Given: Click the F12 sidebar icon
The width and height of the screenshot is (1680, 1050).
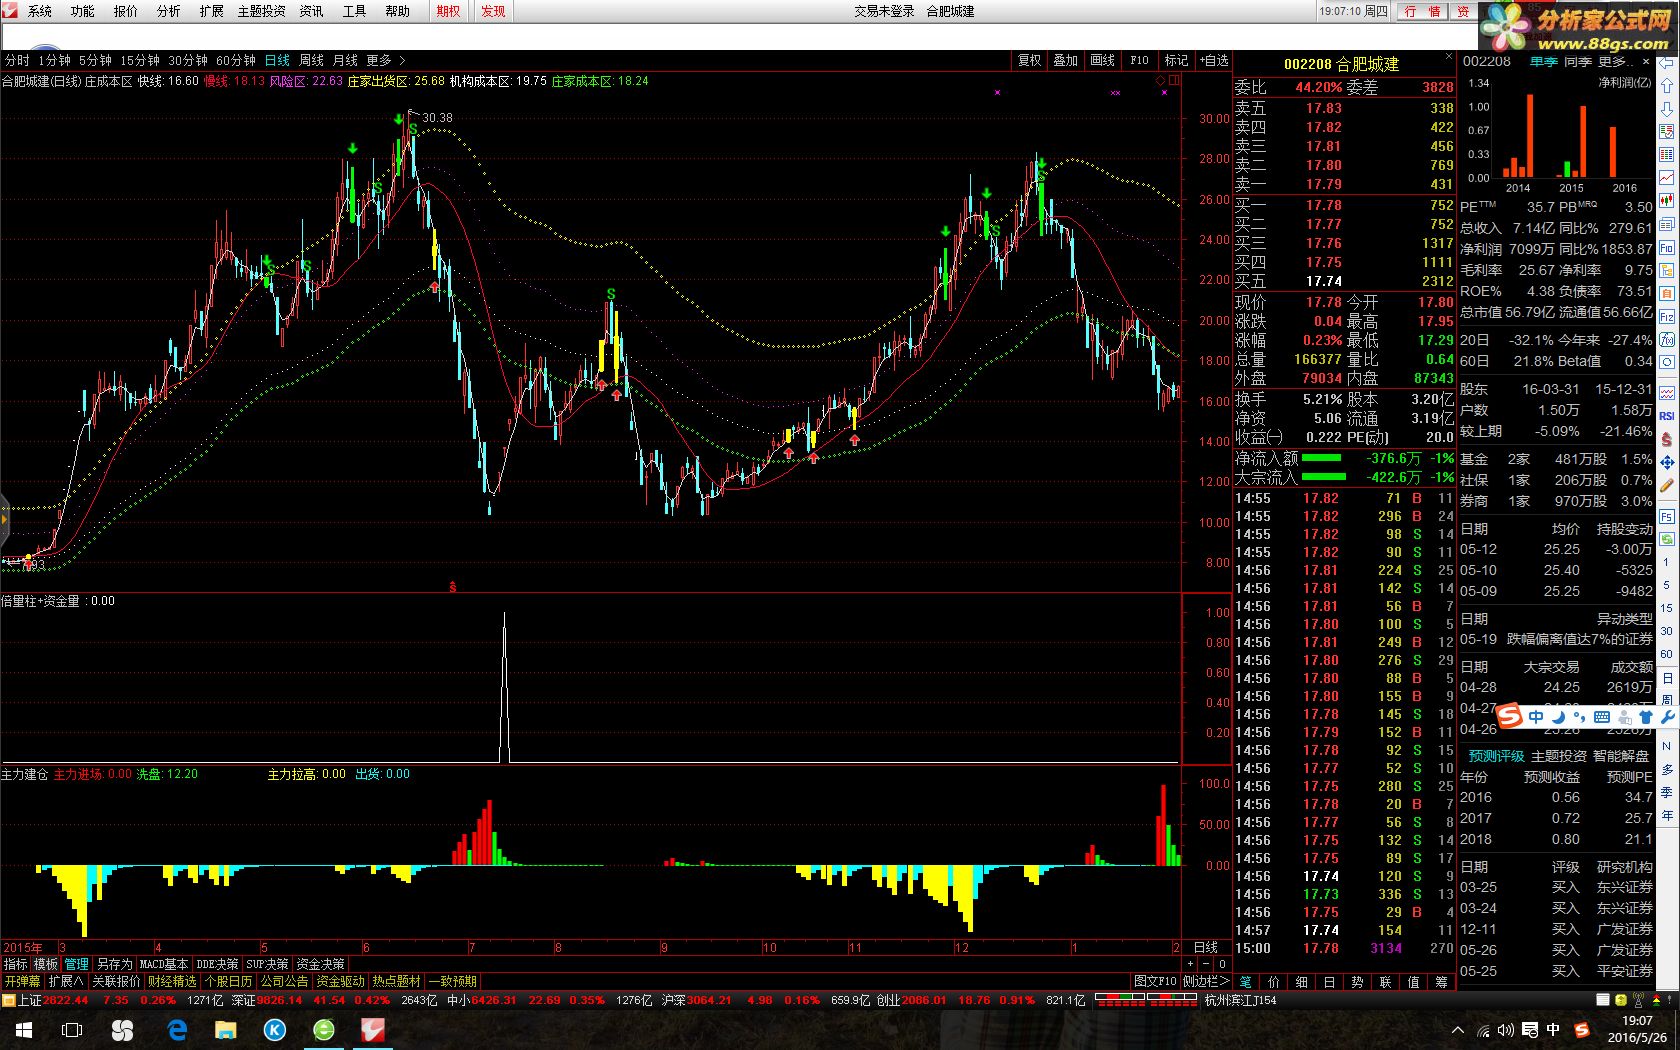Looking at the screenshot, I should click(1667, 317).
